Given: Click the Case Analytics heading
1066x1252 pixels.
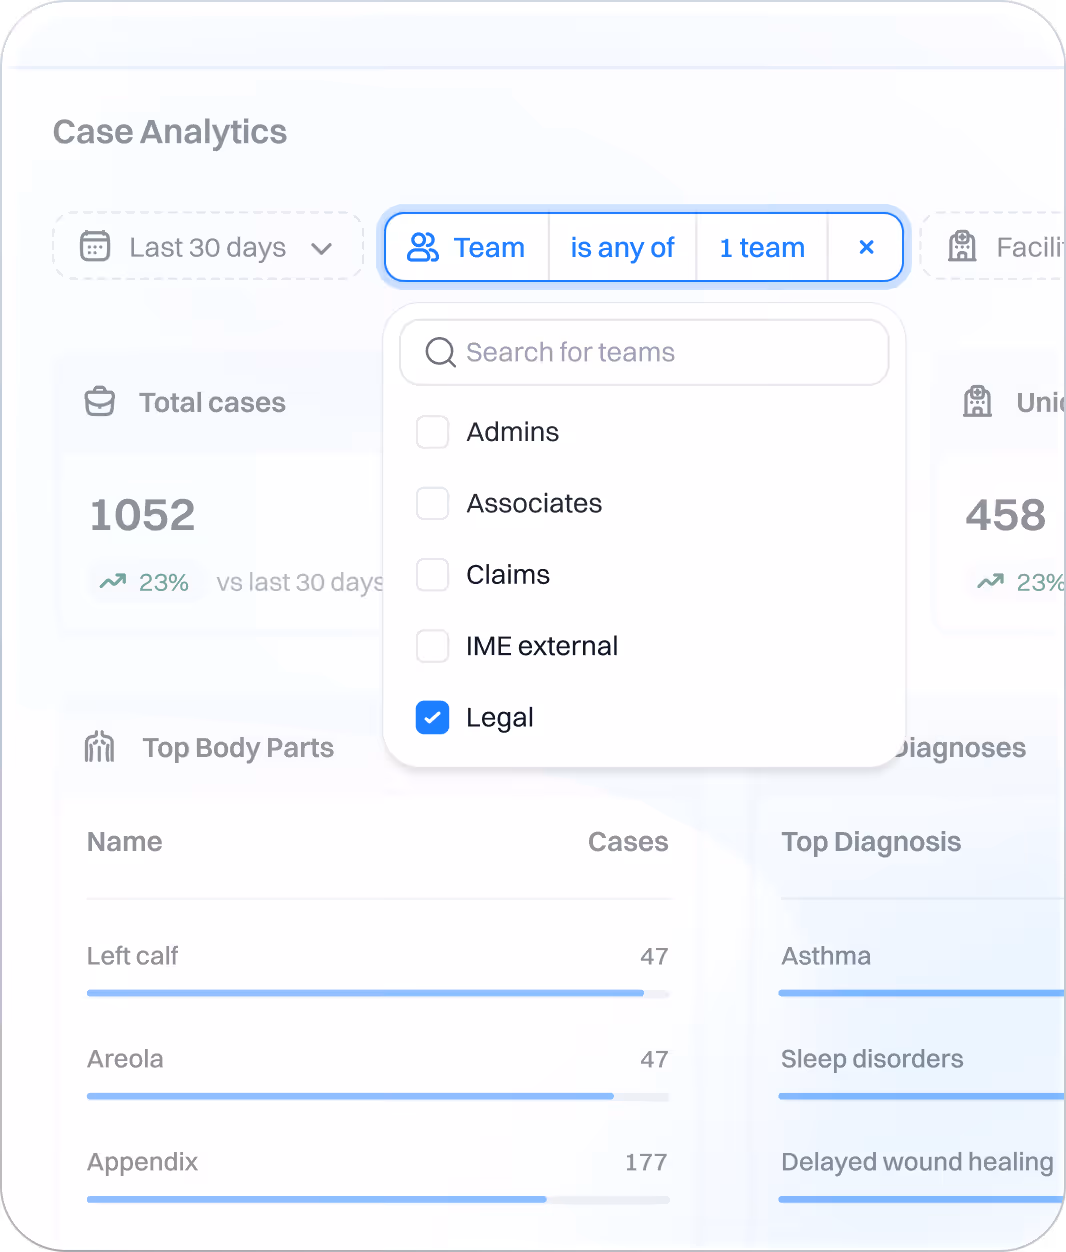Looking at the screenshot, I should [170, 132].
